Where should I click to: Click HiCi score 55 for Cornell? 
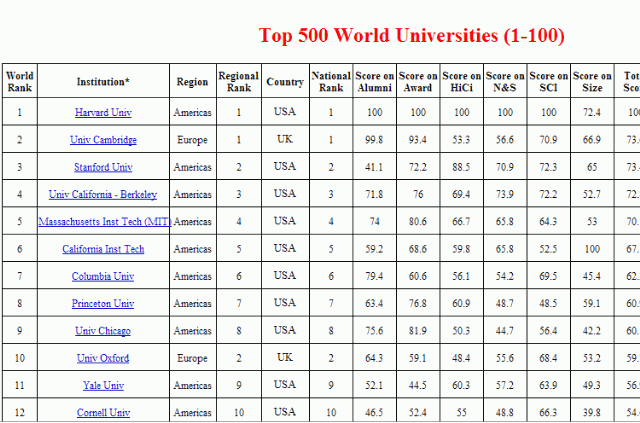coord(462,413)
